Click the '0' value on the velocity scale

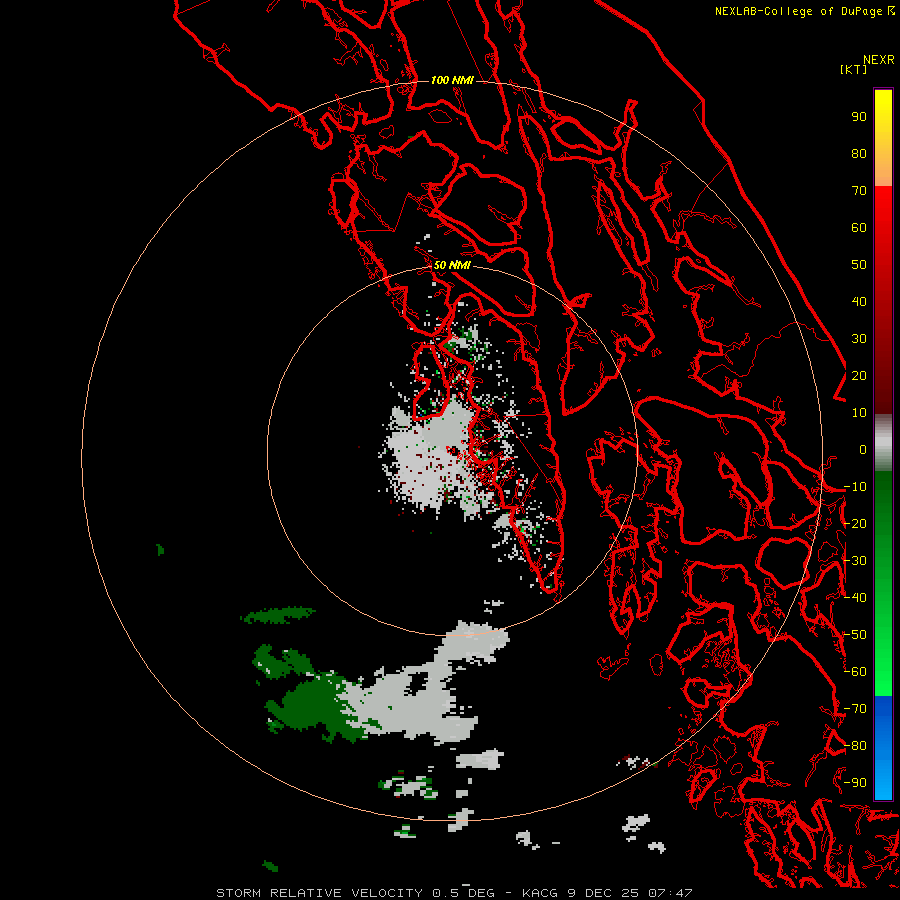click(x=863, y=449)
